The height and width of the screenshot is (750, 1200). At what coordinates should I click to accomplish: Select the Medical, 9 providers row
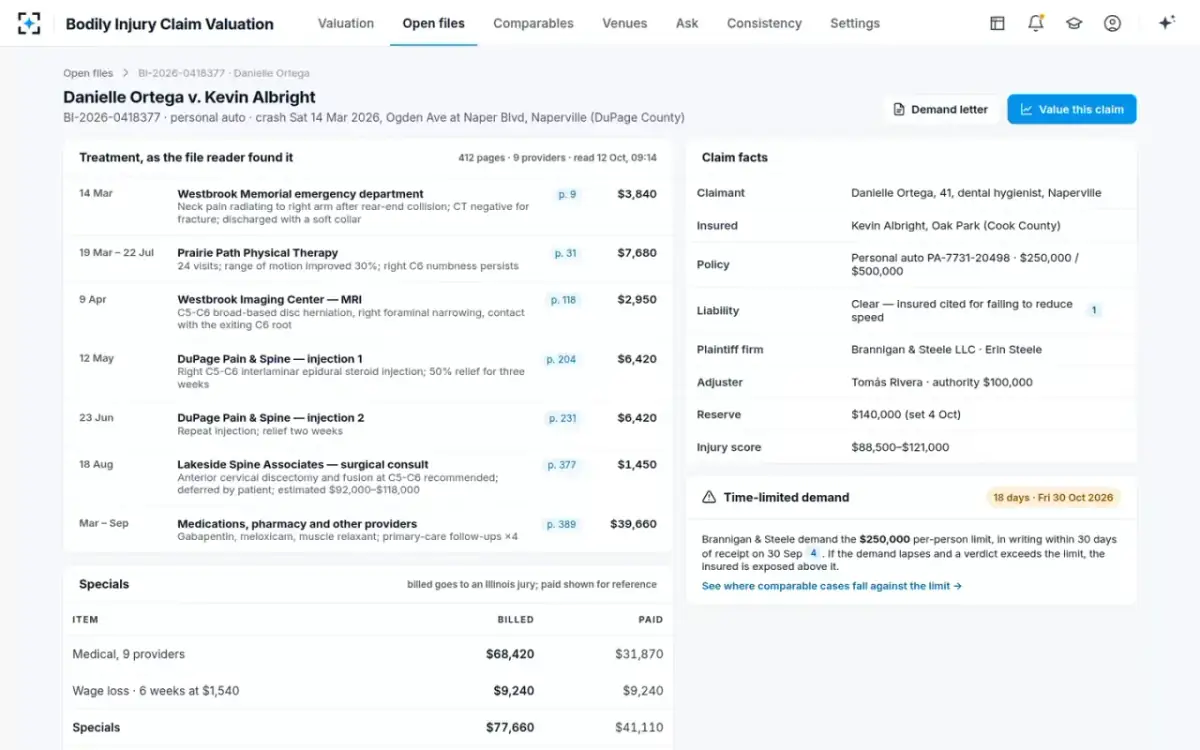[x=368, y=654]
